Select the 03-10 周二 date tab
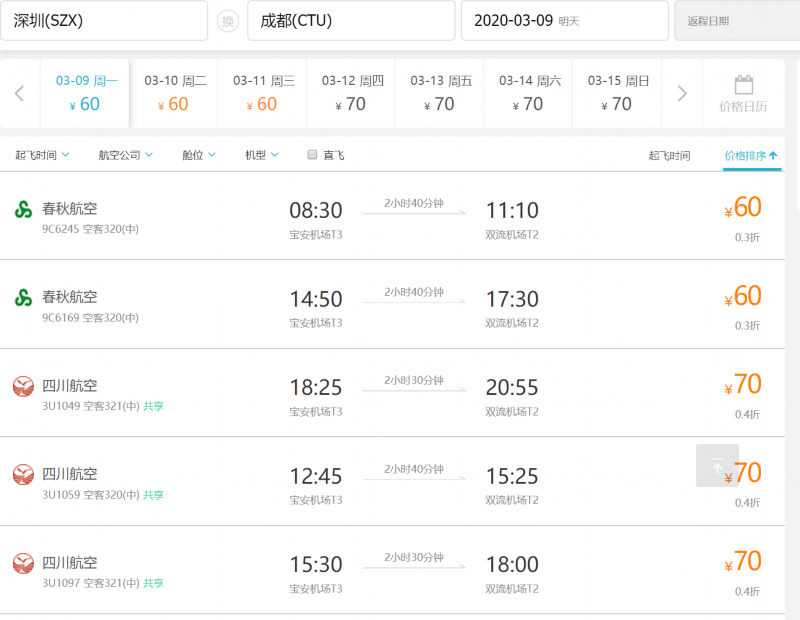The image size is (800, 620). click(x=175, y=93)
